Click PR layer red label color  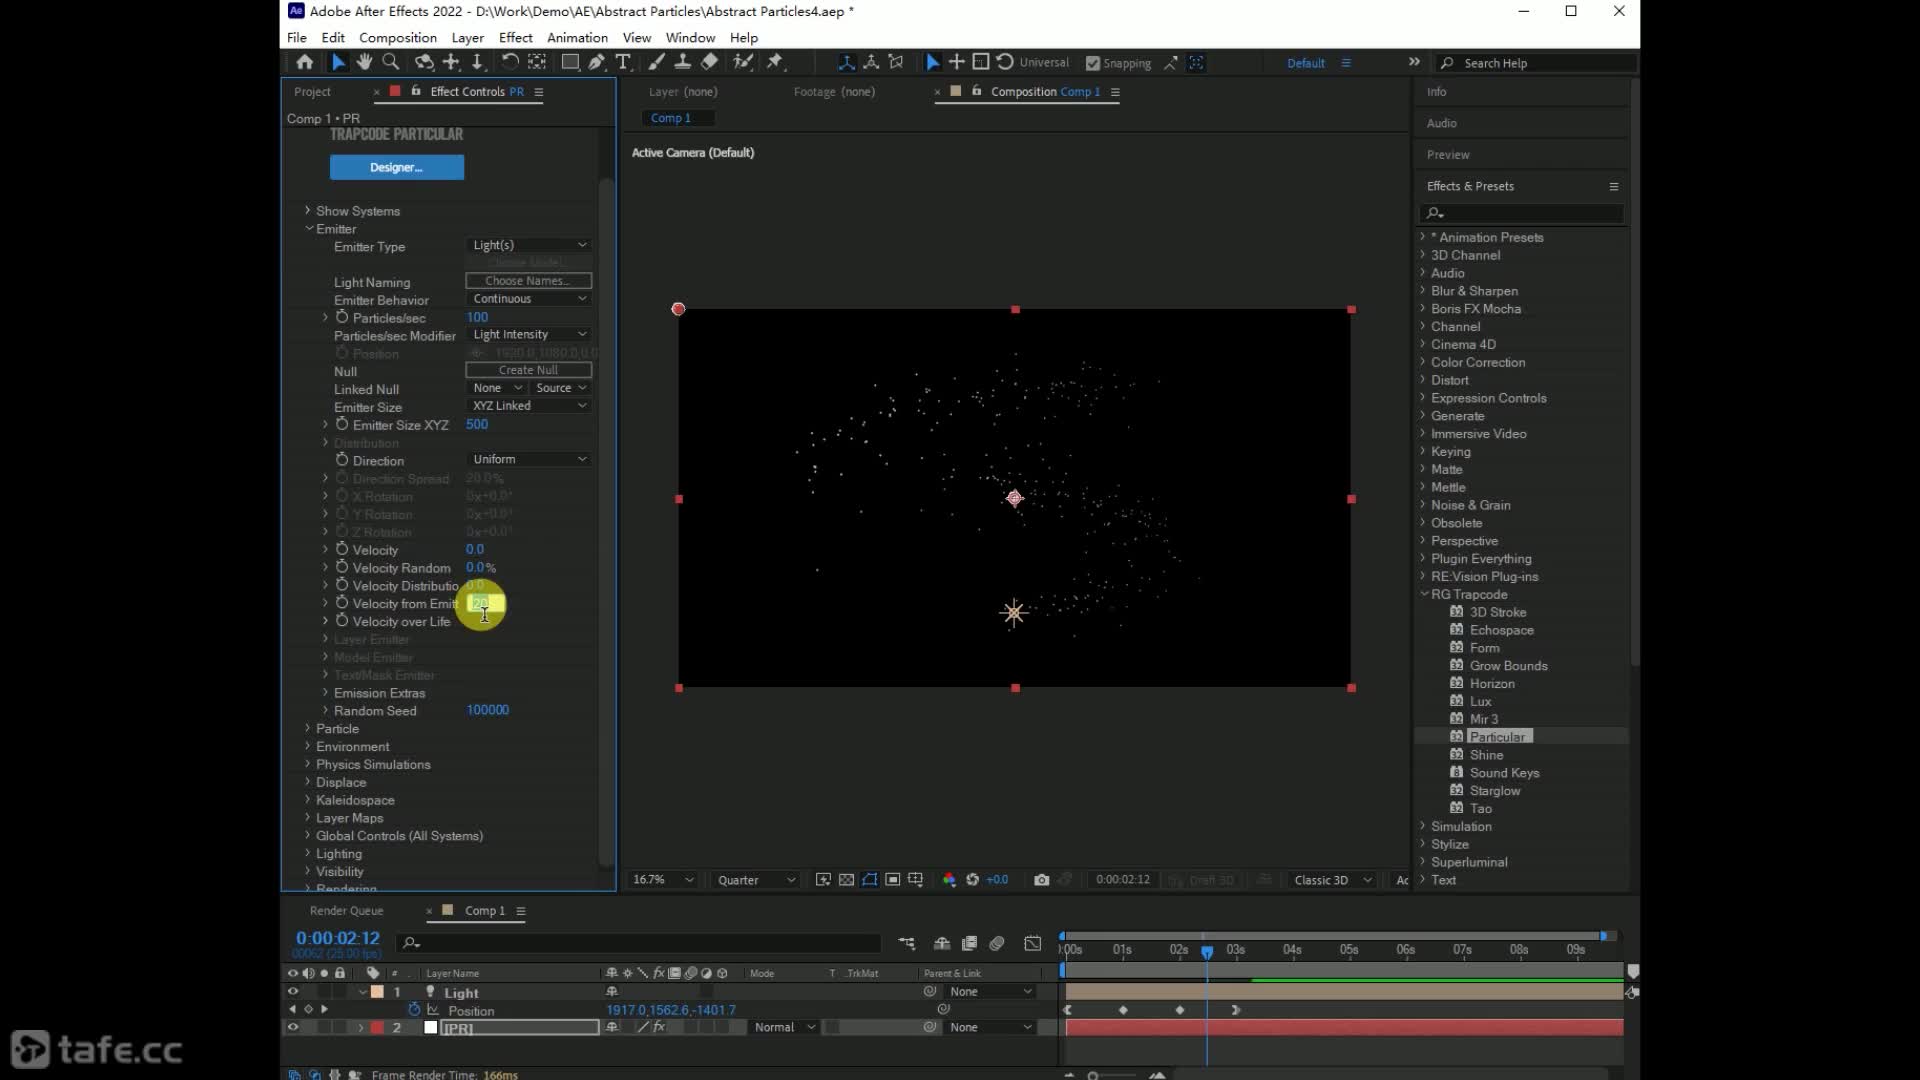pos(377,1027)
